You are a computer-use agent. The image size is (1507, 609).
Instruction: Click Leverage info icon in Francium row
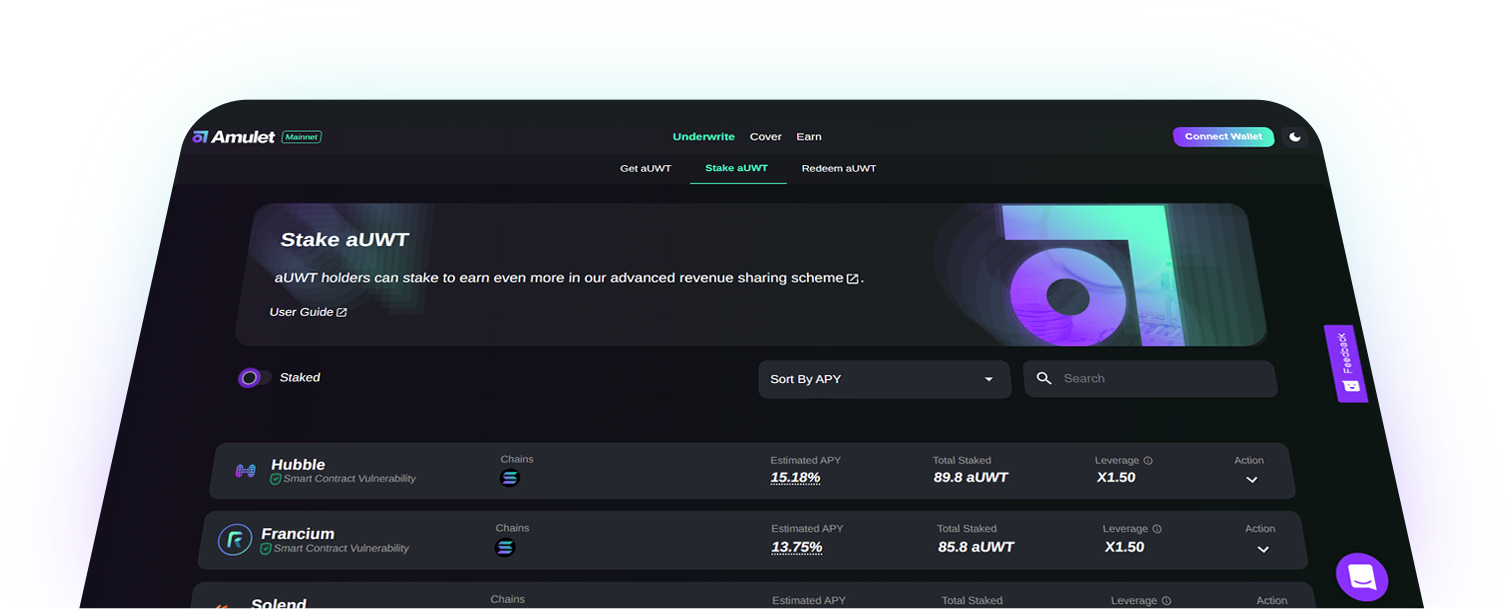(1157, 529)
